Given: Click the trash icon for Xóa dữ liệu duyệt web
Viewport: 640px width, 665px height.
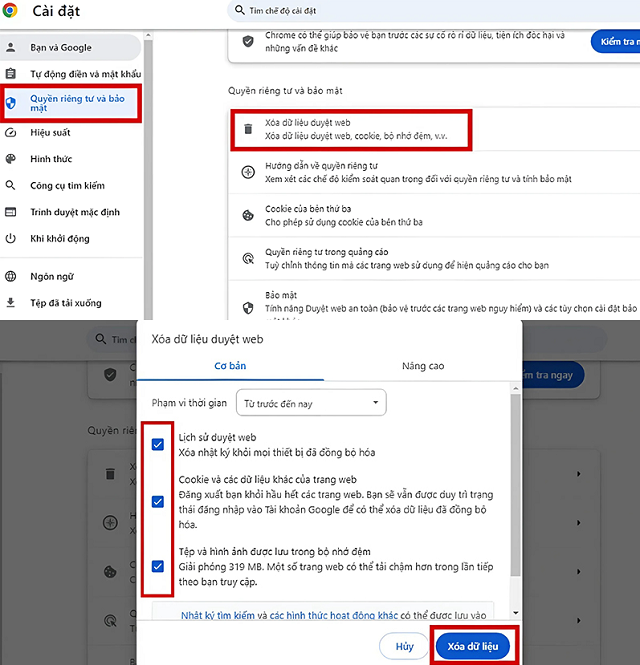Looking at the screenshot, I should coord(248,128).
